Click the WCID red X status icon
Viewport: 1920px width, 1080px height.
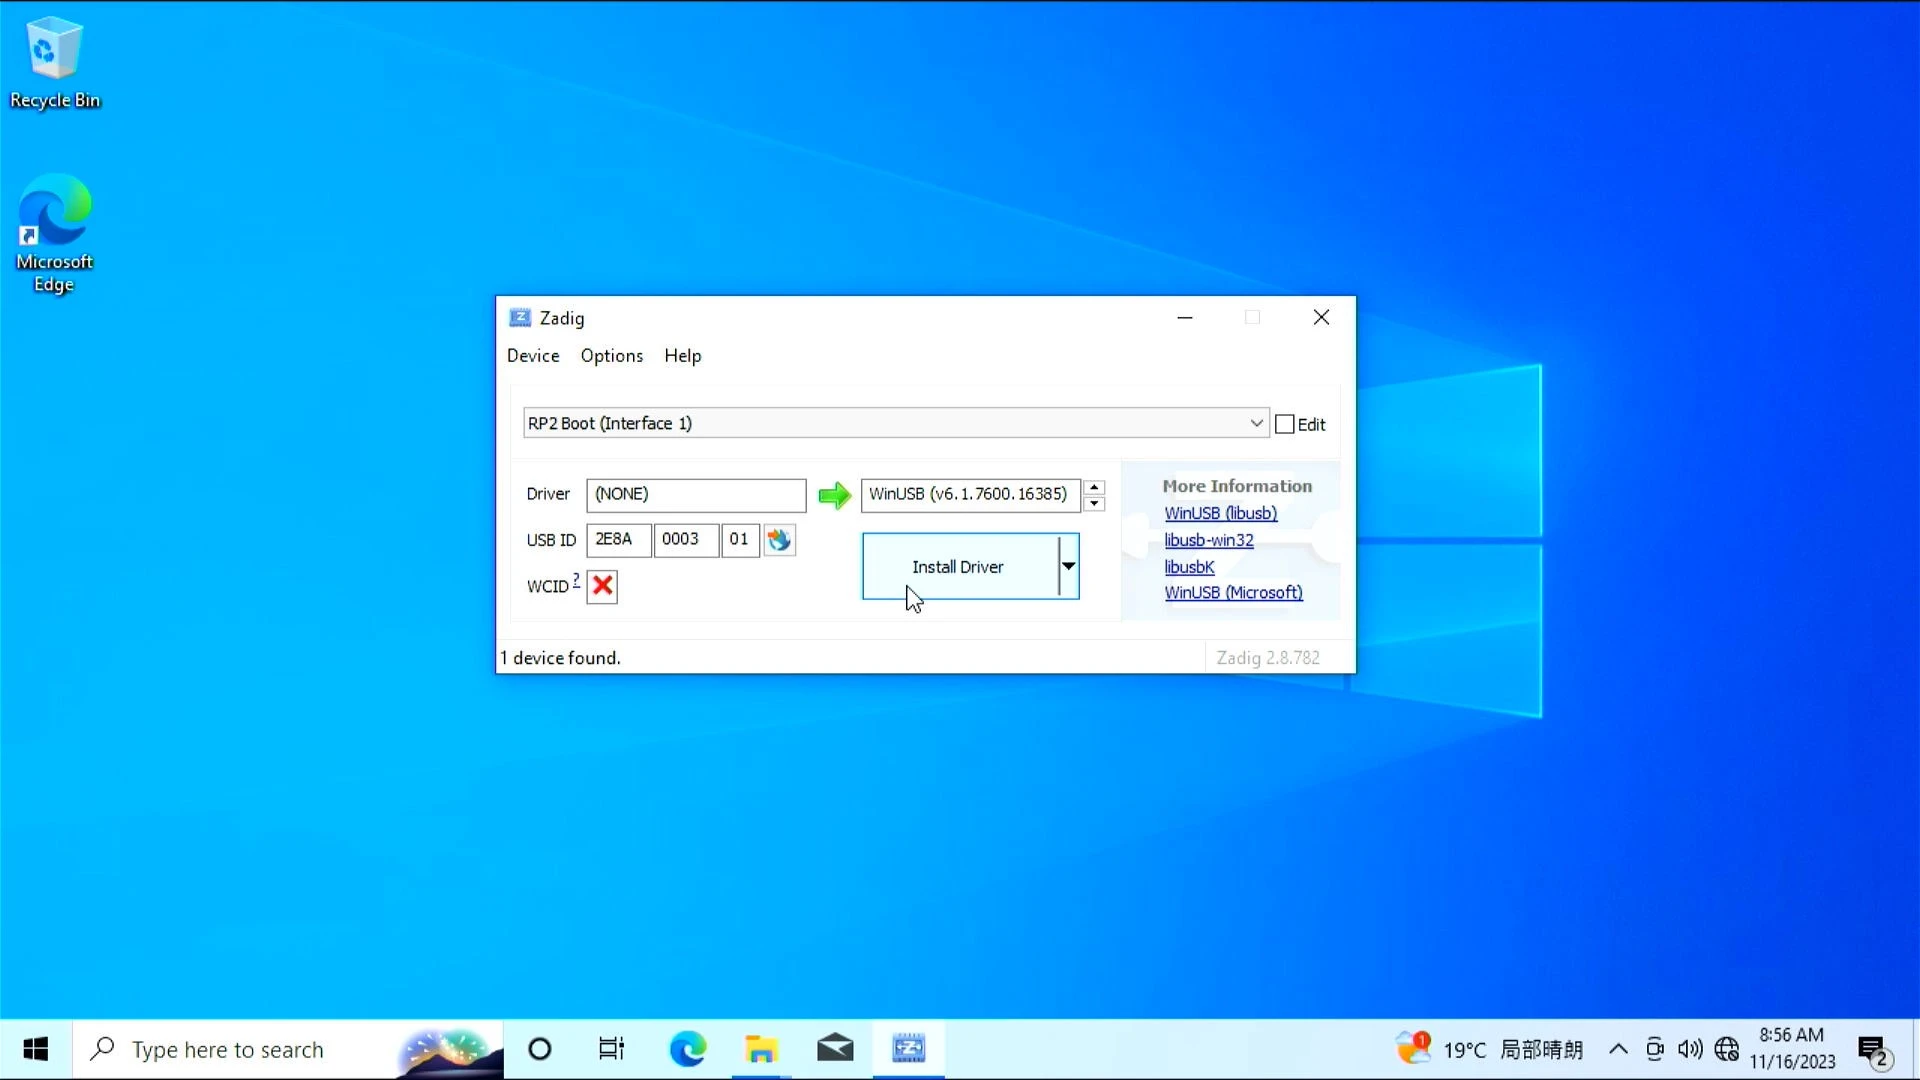[602, 586]
